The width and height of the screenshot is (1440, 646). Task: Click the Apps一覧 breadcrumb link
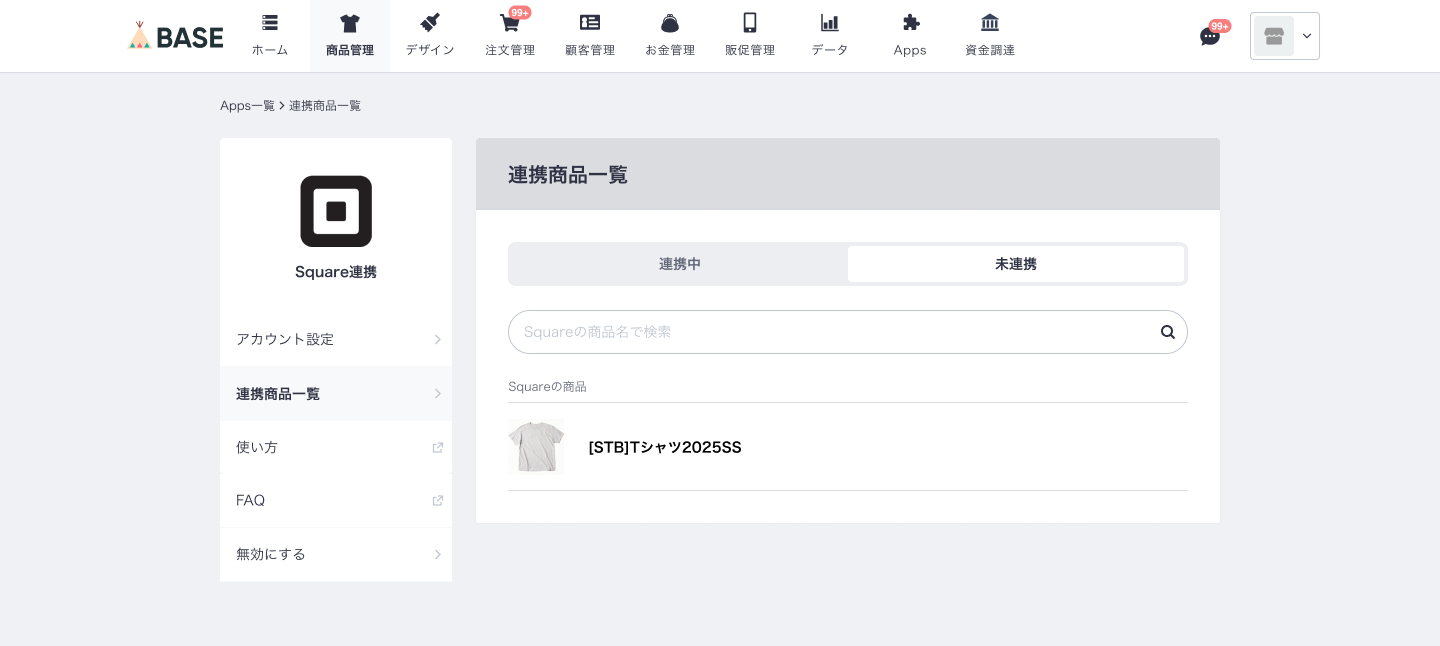click(247, 105)
